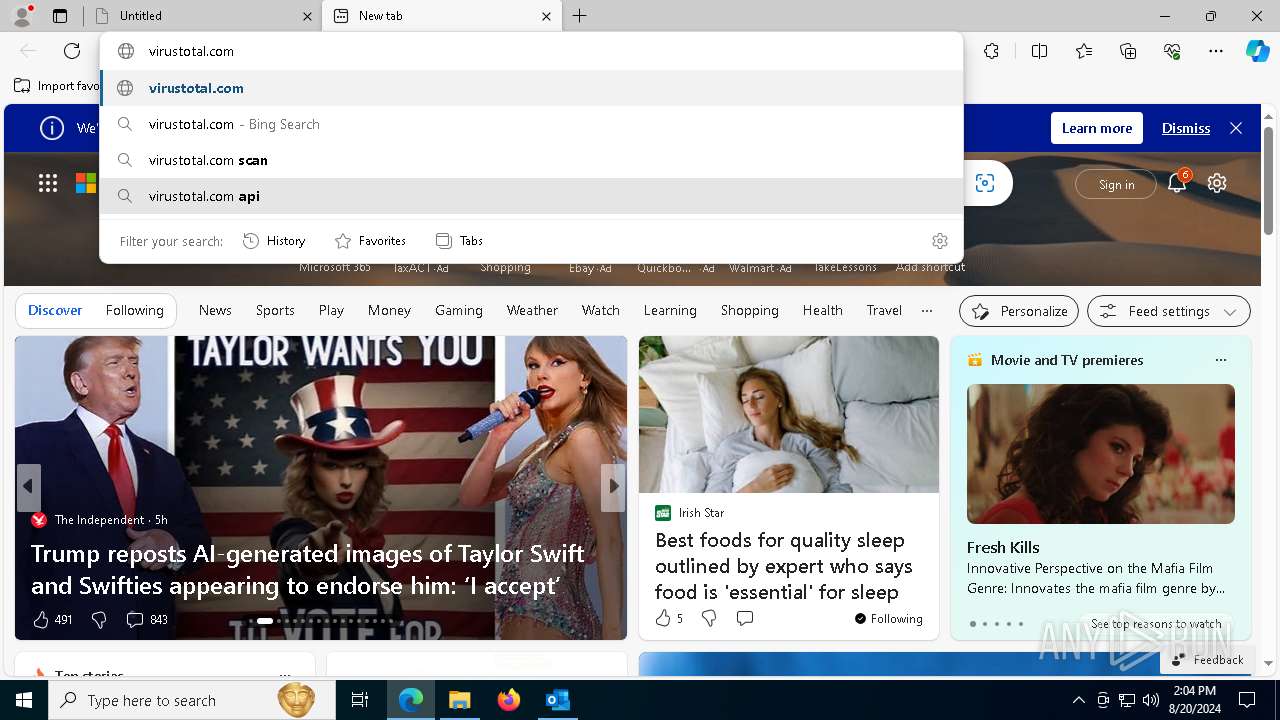Click the Personalize button
The width and height of the screenshot is (1280, 720).
[1019, 311]
